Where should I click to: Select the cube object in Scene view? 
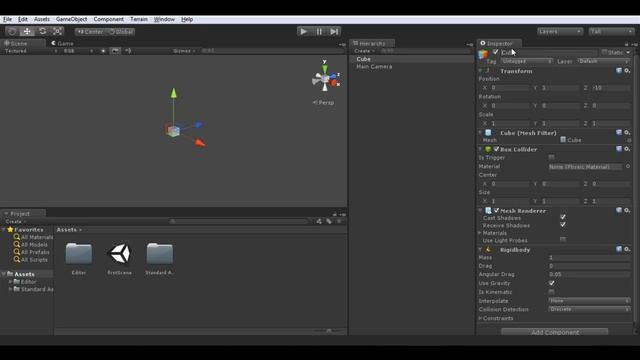[173, 131]
